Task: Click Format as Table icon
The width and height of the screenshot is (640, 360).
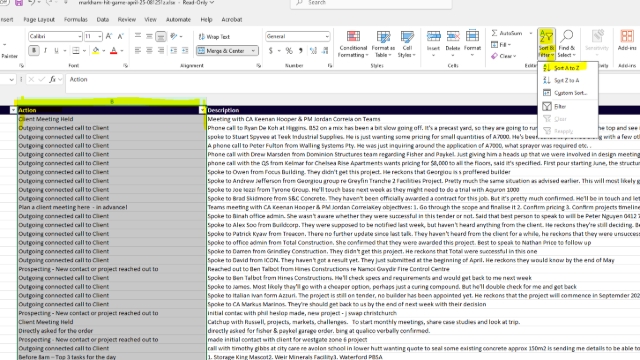Action: coord(383,44)
